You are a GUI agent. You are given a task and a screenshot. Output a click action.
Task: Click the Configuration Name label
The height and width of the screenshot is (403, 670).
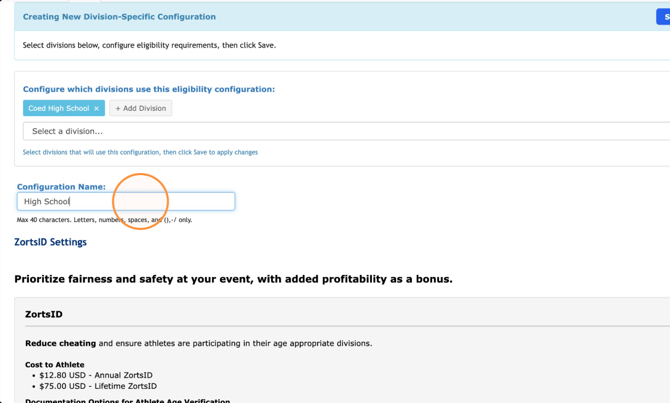click(x=61, y=187)
